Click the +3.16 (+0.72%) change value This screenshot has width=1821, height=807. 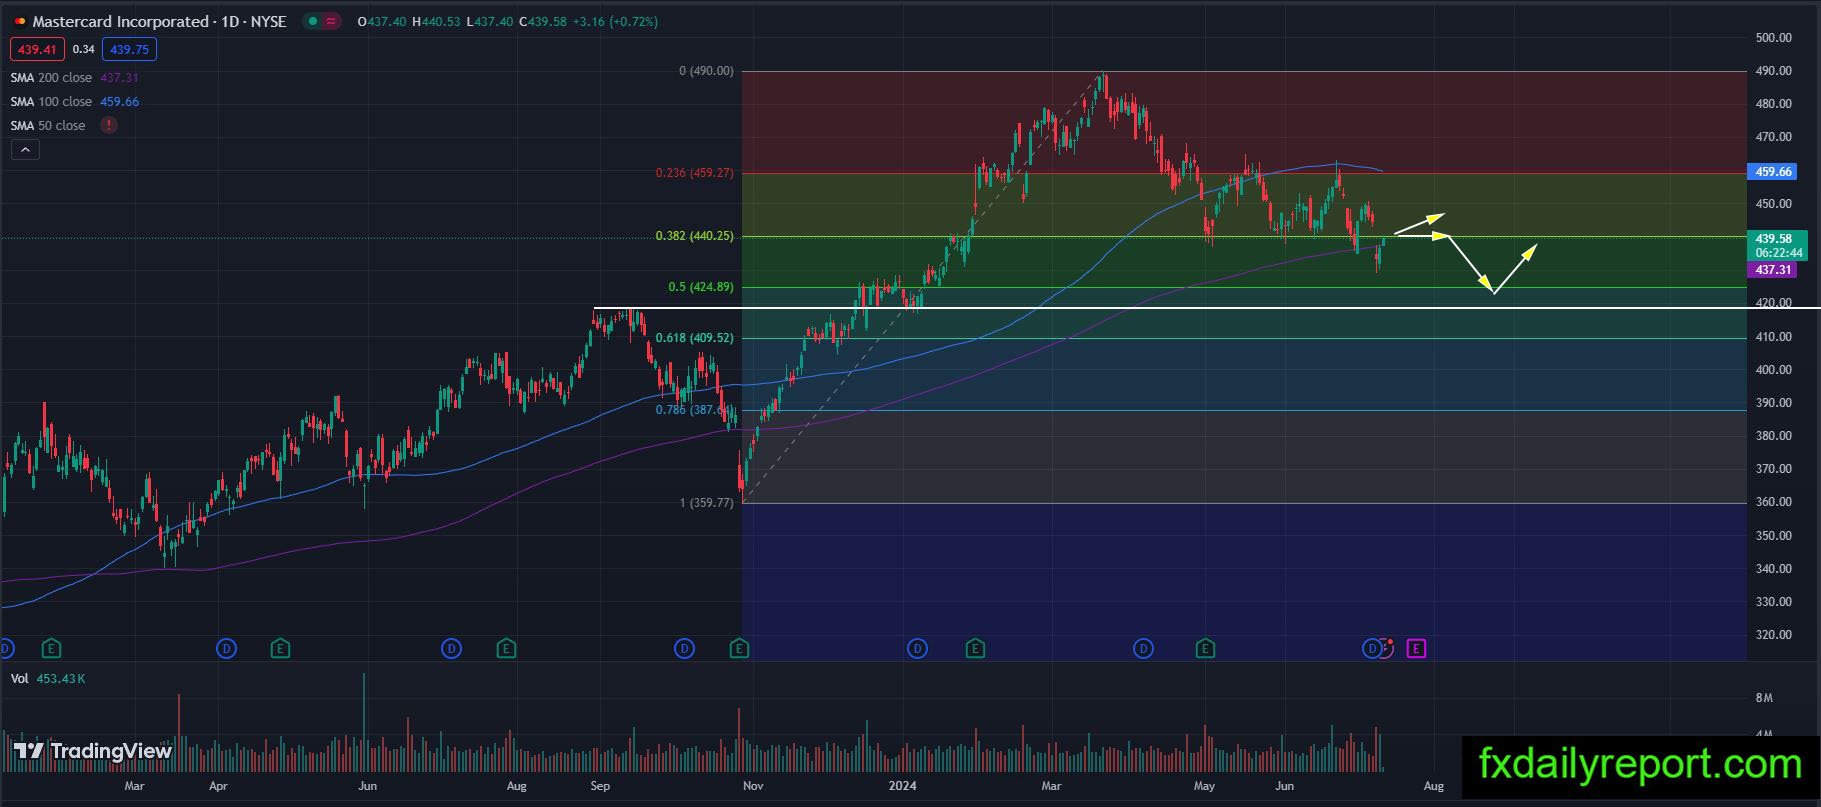point(615,21)
